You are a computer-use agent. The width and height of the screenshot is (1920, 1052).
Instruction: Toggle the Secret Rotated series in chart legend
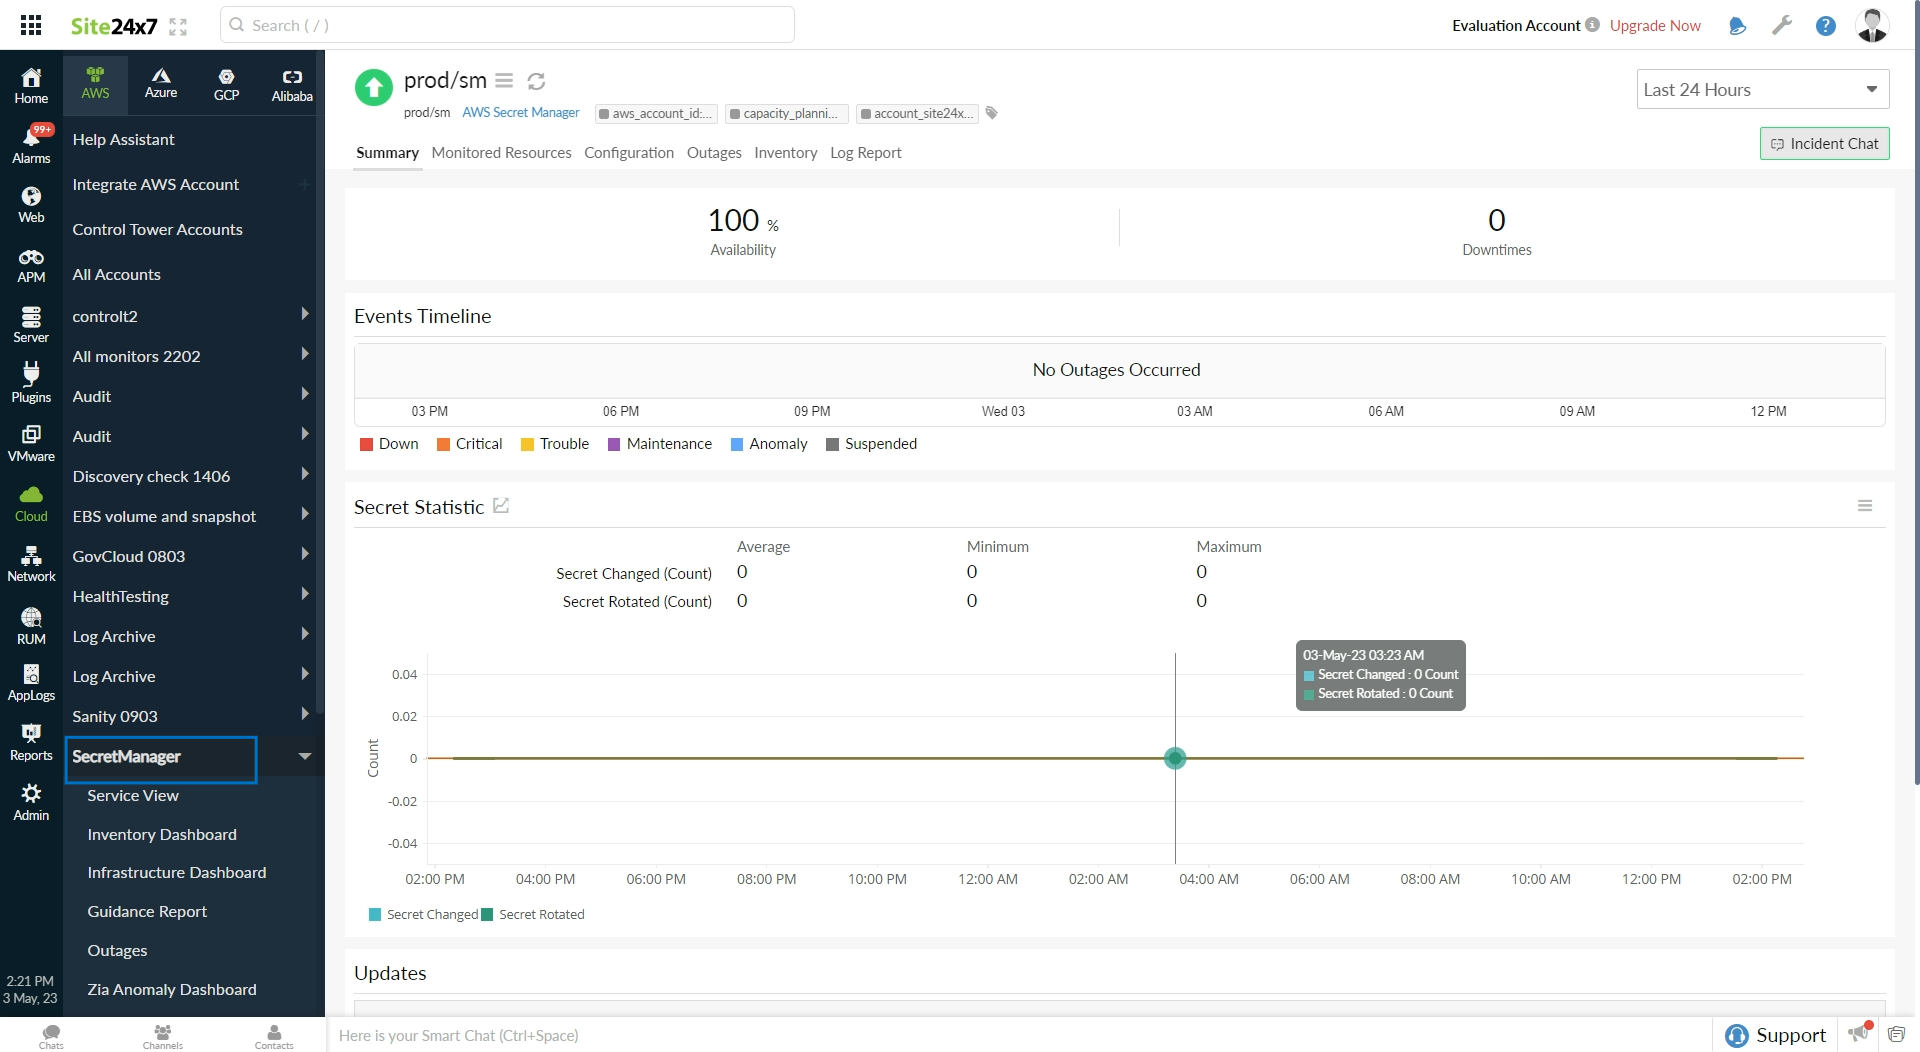pos(533,914)
